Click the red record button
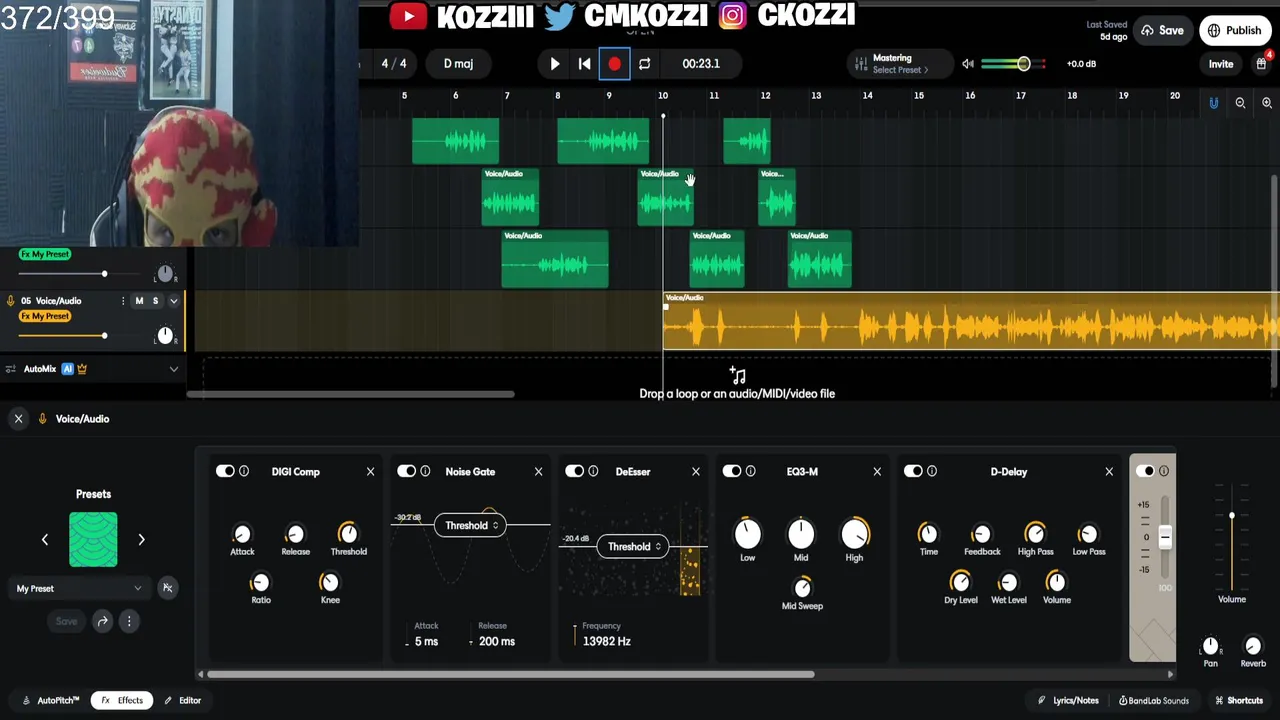Viewport: 1280px width, 720px height. 614,64
